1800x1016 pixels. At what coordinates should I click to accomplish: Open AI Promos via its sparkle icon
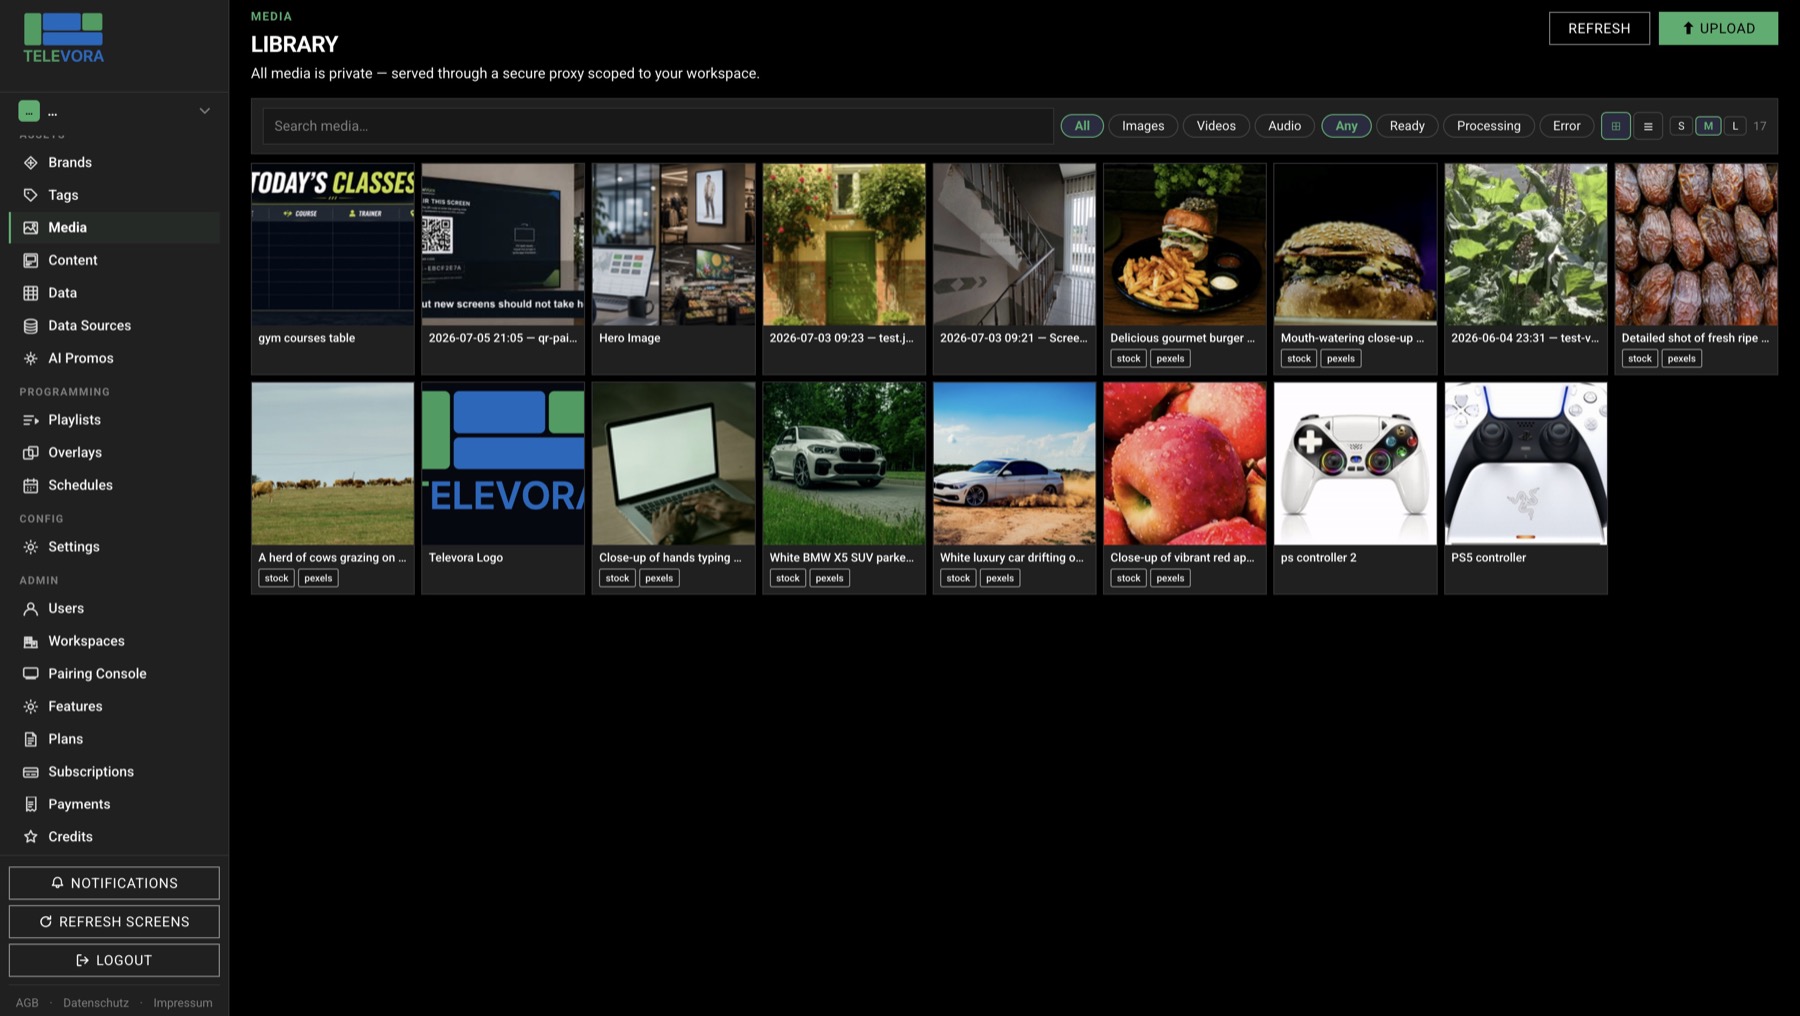(x=31, y=358)
